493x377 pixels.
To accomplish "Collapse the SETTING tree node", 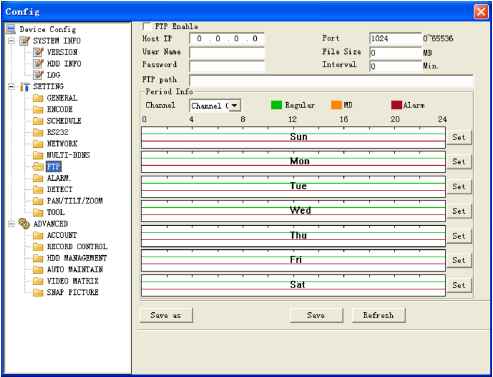I will click(12, 86).
